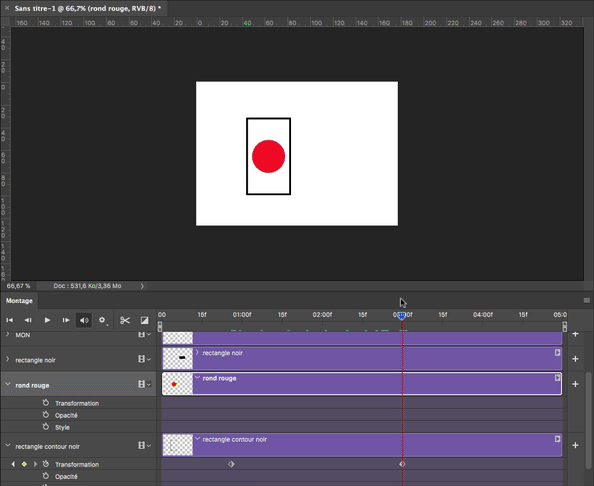Screen dimensions: 594x486
Task: Step back to previous frame
Action: (x=28, y=320)
